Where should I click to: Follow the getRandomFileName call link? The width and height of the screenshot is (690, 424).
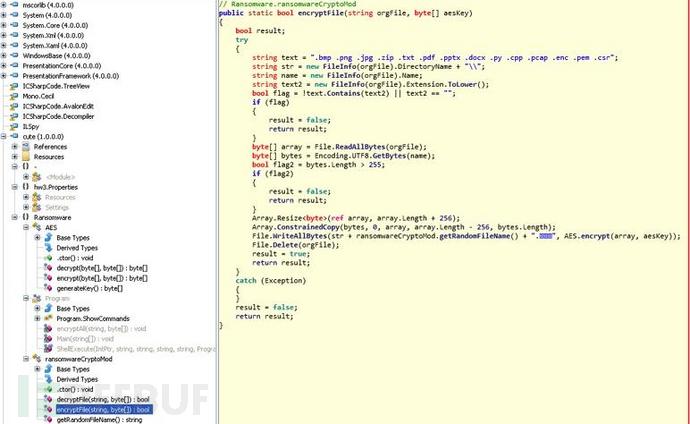[473, 236]
